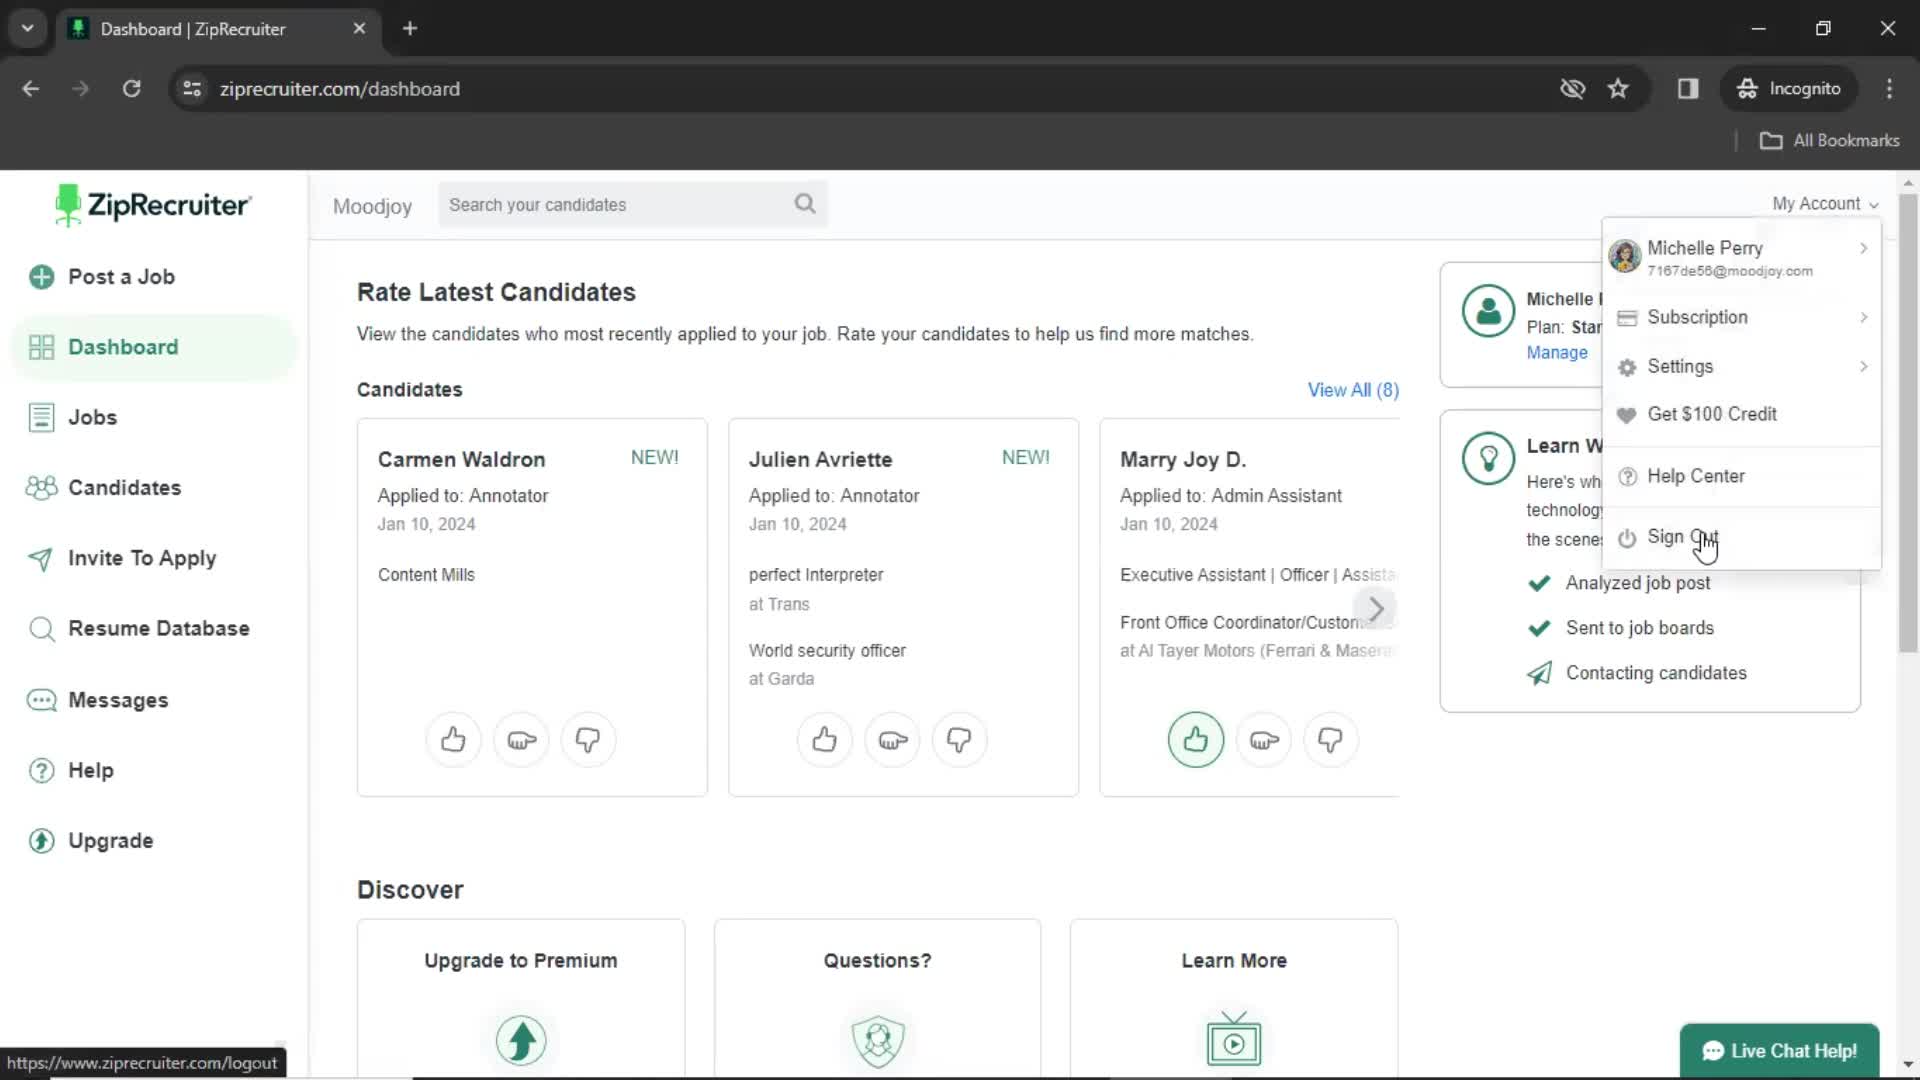
Task: Click the Upgrade to Premium arrow icon
Action: point(521,1040)
